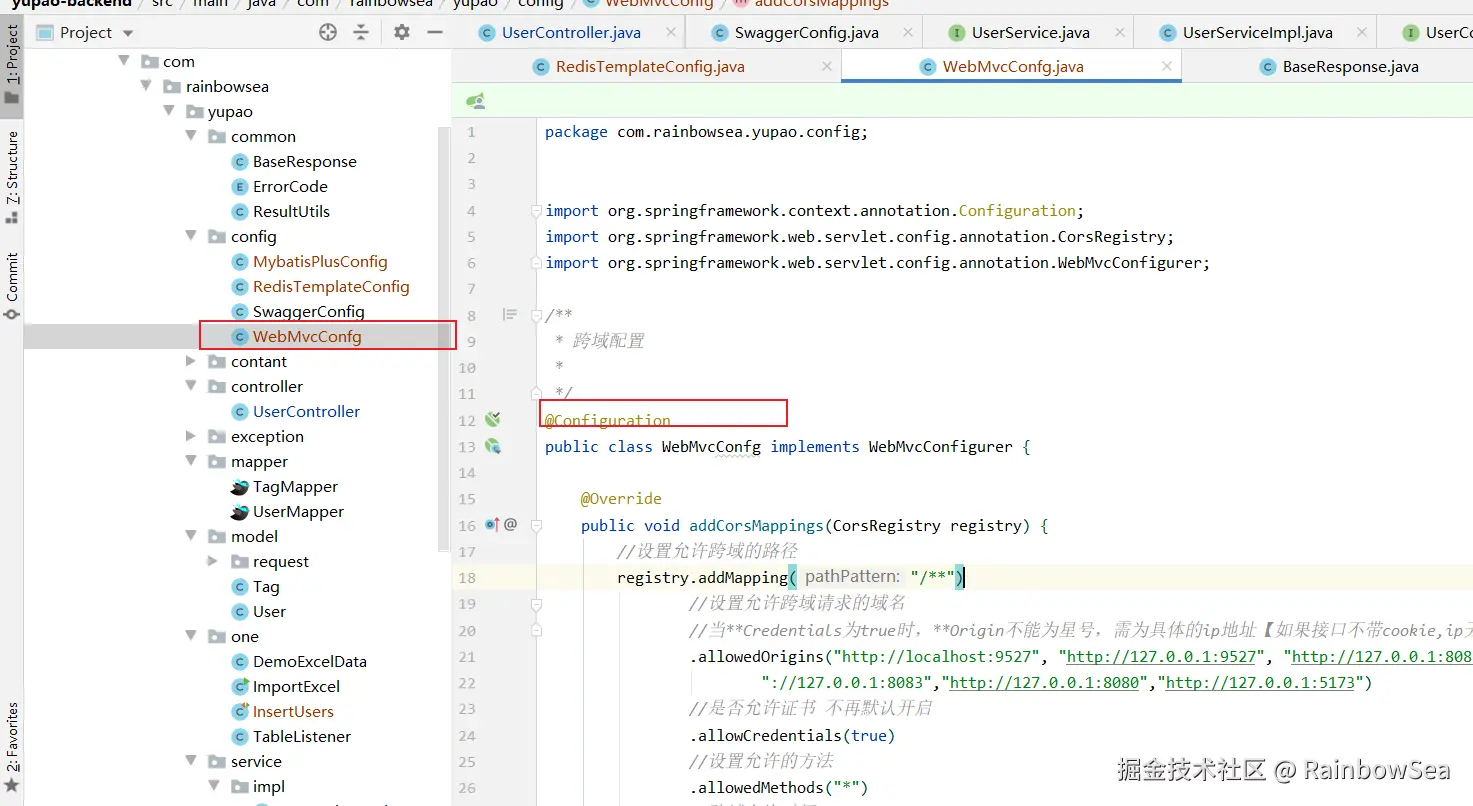Click breadcrumb WebMvcConfg at top

[x=659, y=4]
